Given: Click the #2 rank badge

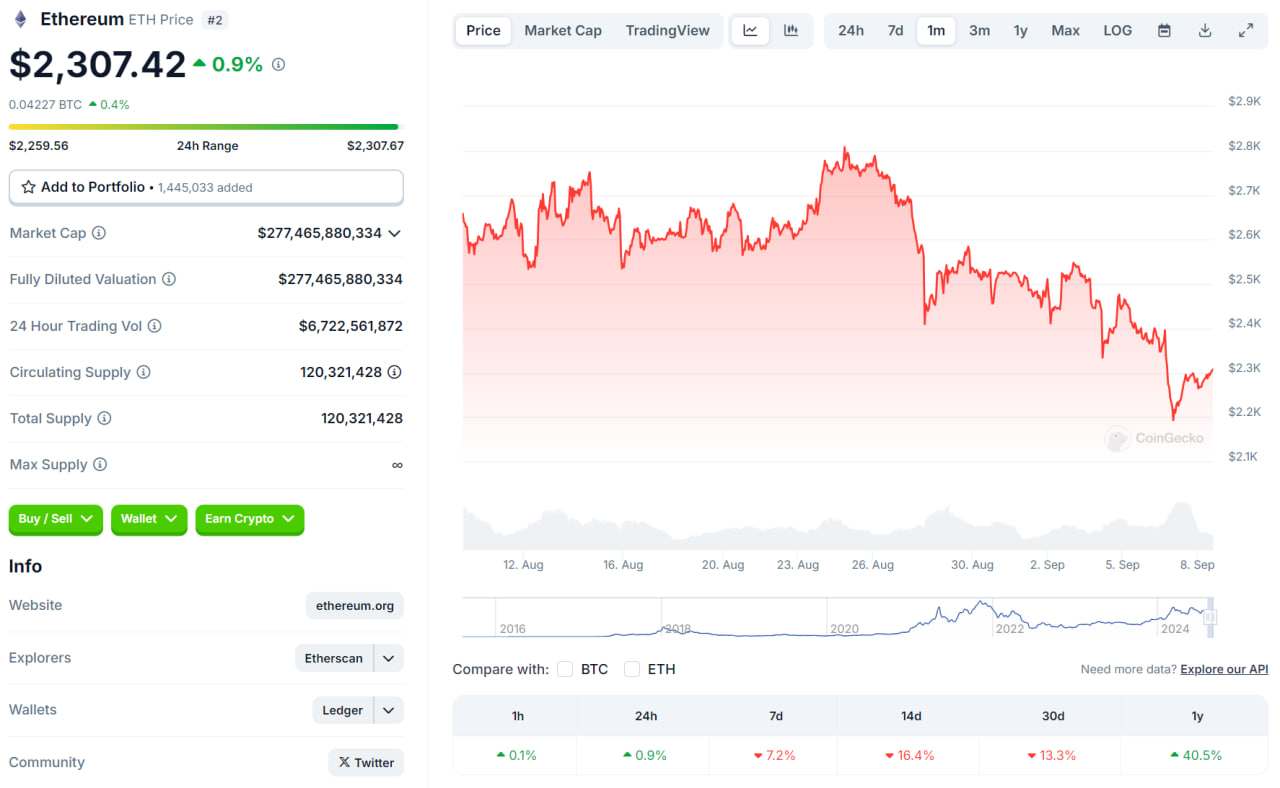Looking at the screenshot, I should 214,20.
